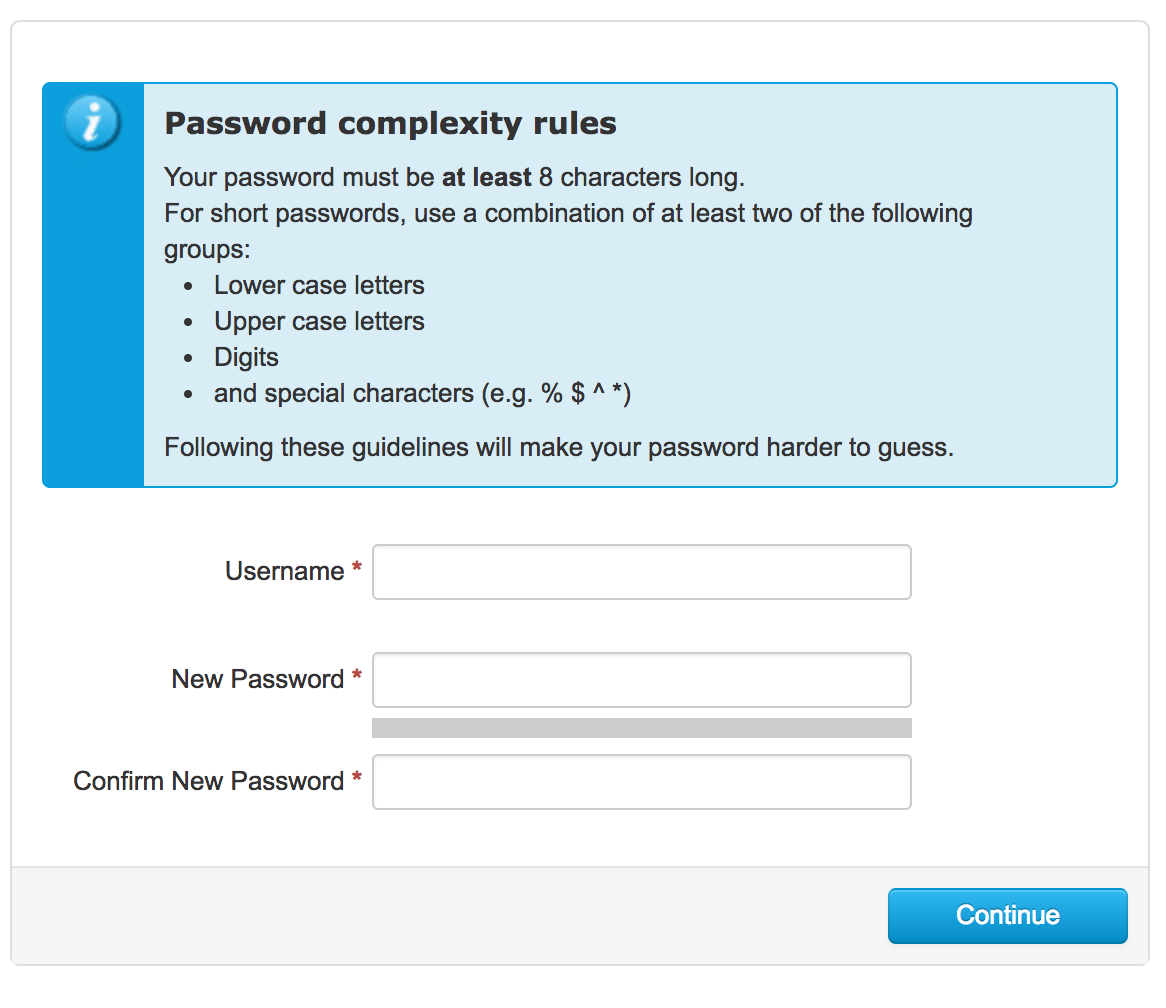This screenshot has height=1008, width=1166.
Task: Click the Upper case letters bullet item
Action: (x=319, y=321)
